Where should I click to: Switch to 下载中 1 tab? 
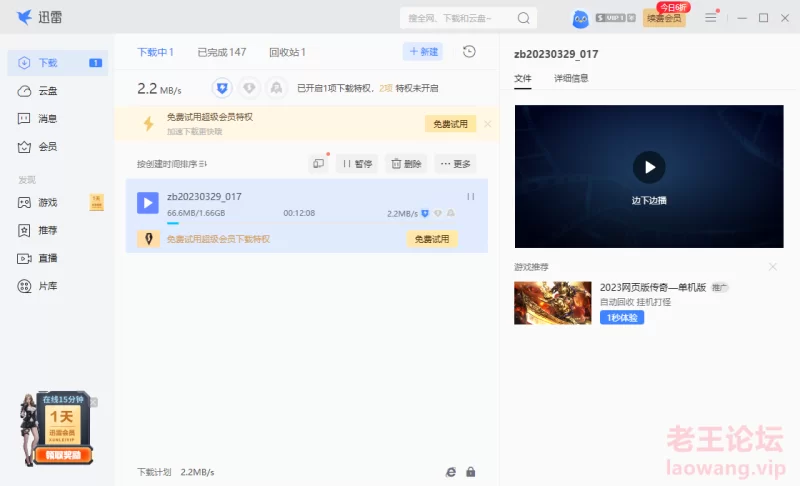tap(156, 52)
